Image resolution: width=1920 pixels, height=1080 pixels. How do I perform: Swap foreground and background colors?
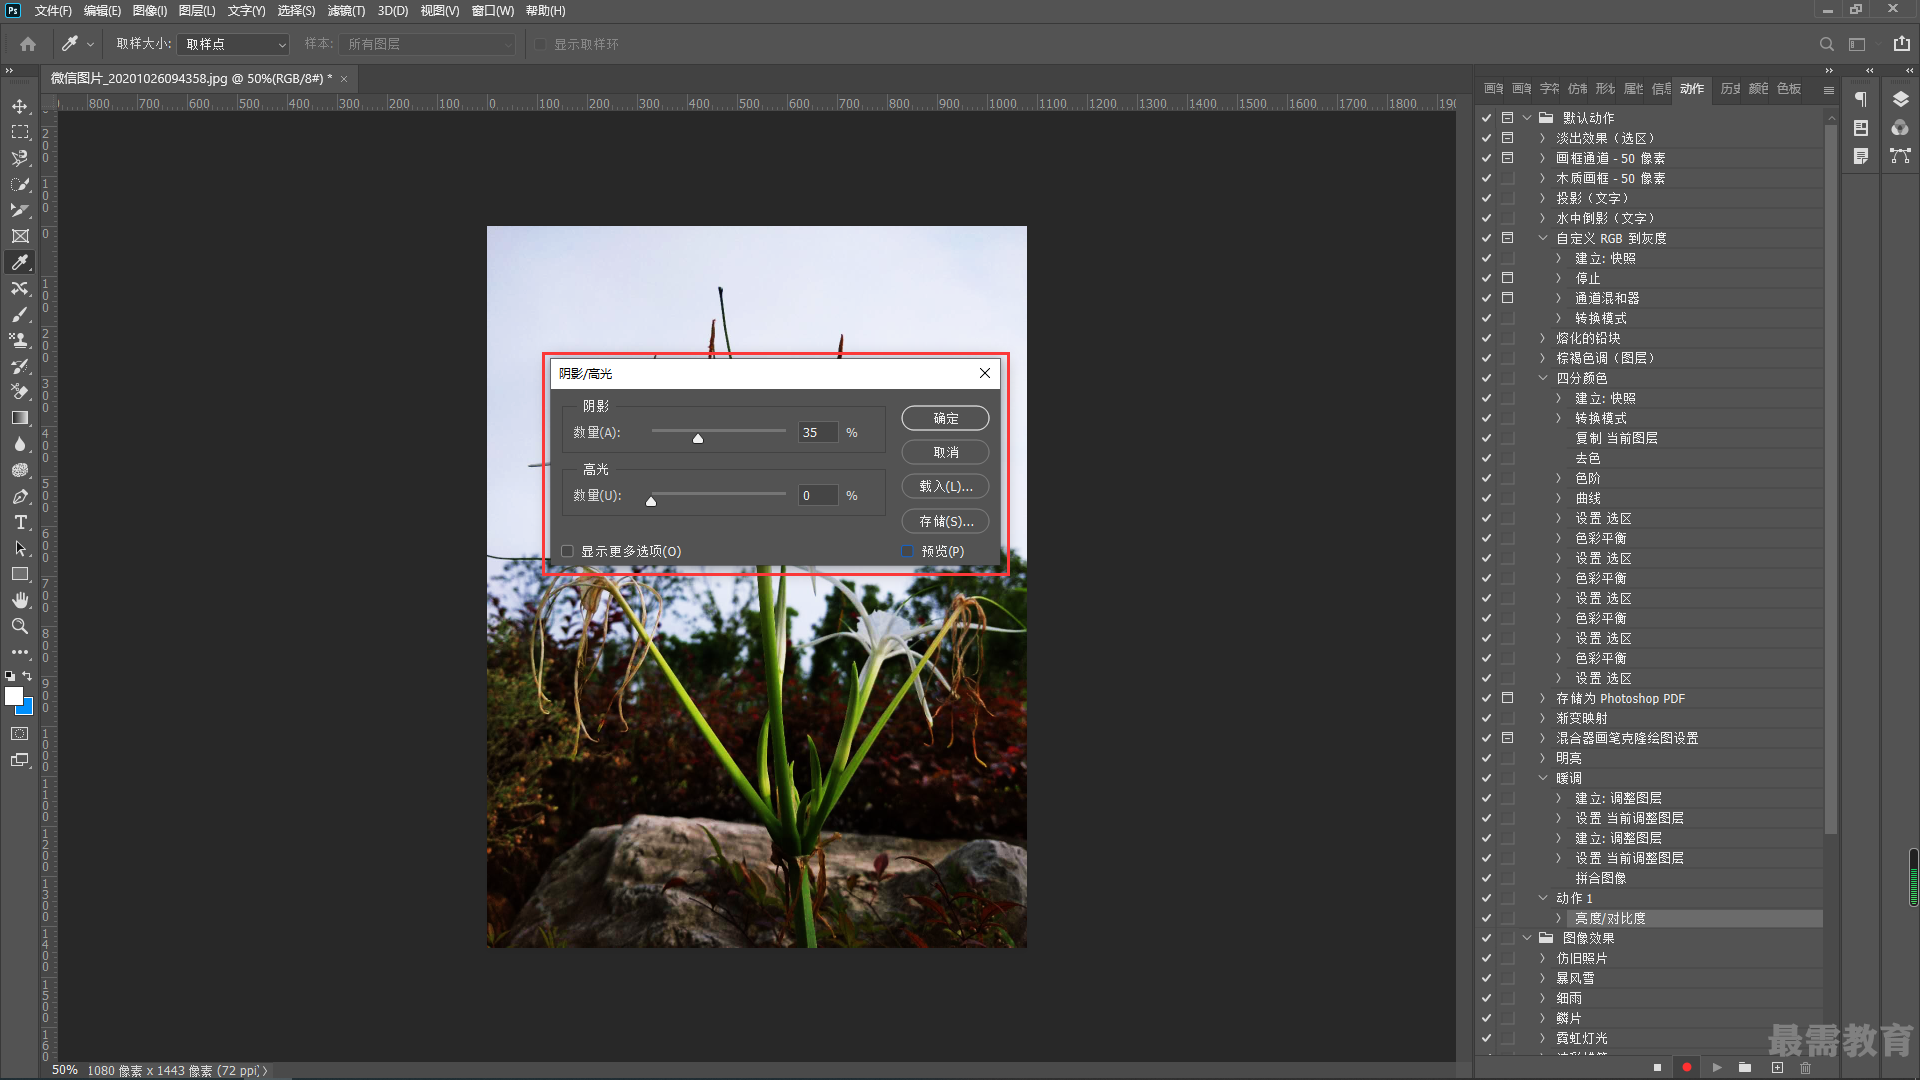pos(28,676)
